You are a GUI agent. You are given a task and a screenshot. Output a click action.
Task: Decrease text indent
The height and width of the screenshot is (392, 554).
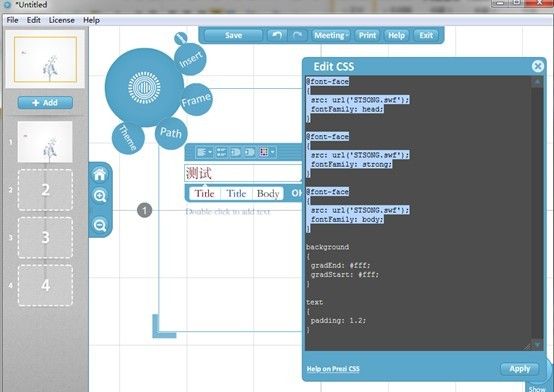point(235,152)
